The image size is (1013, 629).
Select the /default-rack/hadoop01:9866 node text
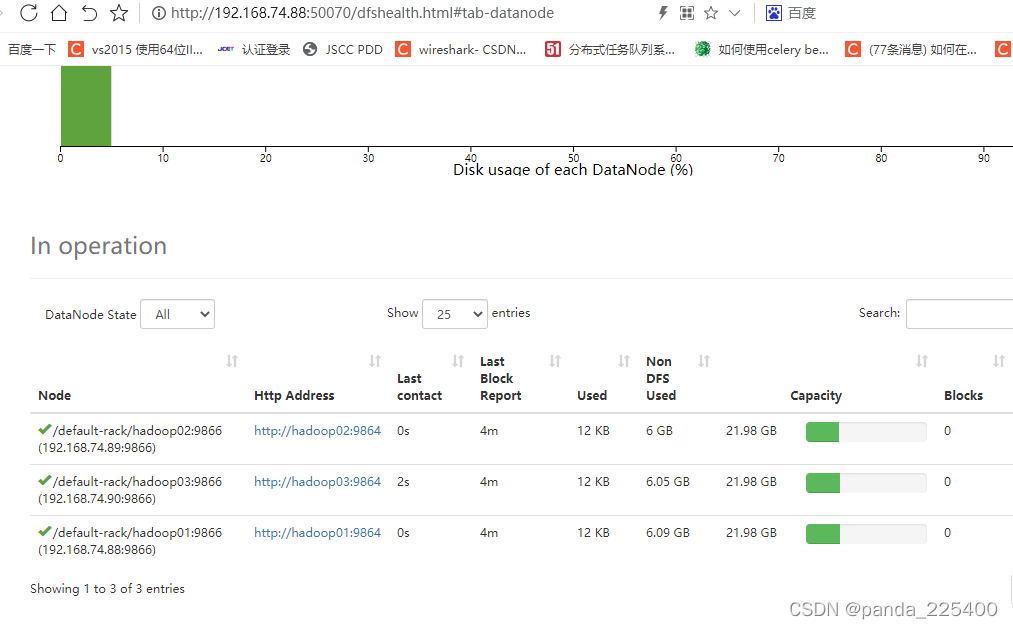[138, 533]
